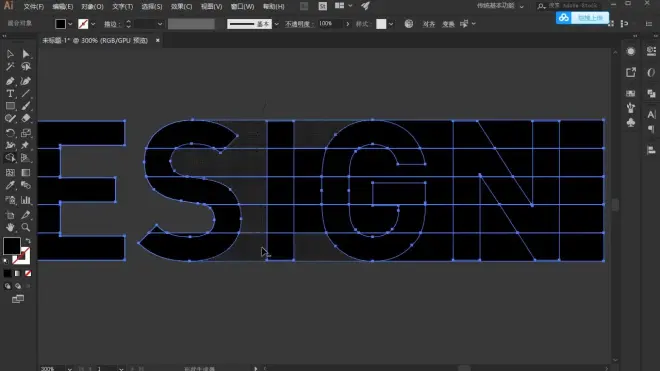Screen dimensions: 660x371
Task: Set paint mode to None
Action: coord(28,274)
